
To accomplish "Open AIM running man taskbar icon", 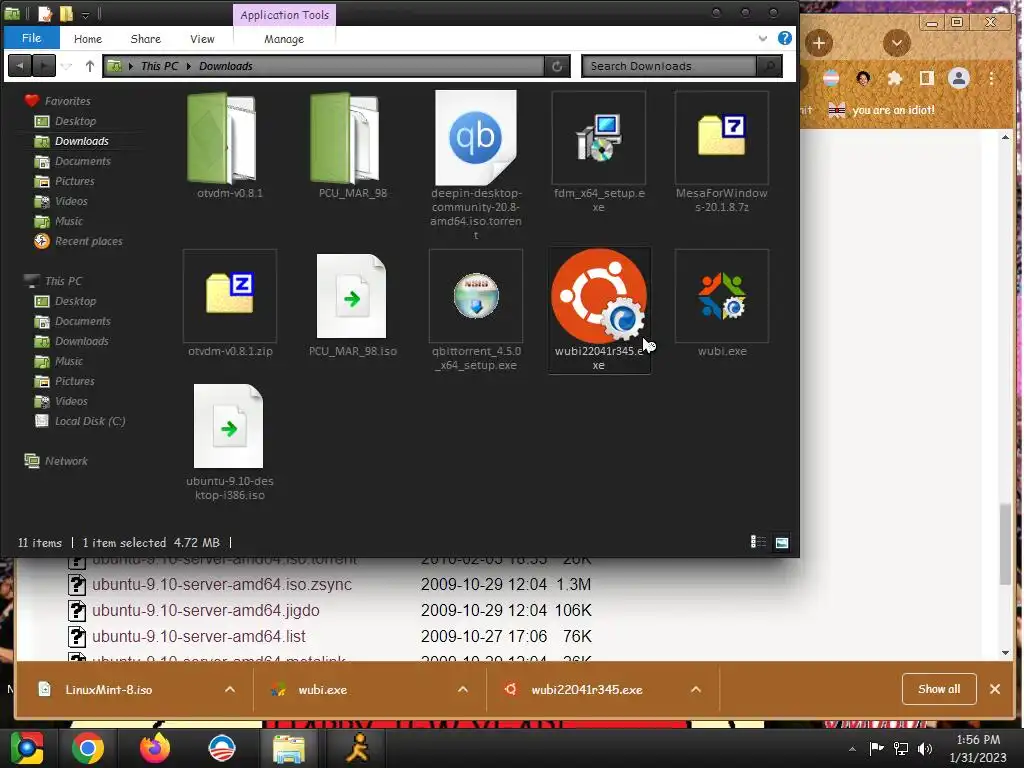I will 357,748.
